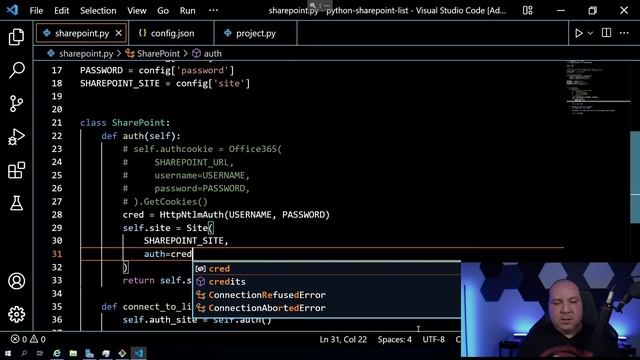This screenshot has width=640, height=360.
Task: Choose the 'credits' autocomplete suggestion
Action: [327, 282]
